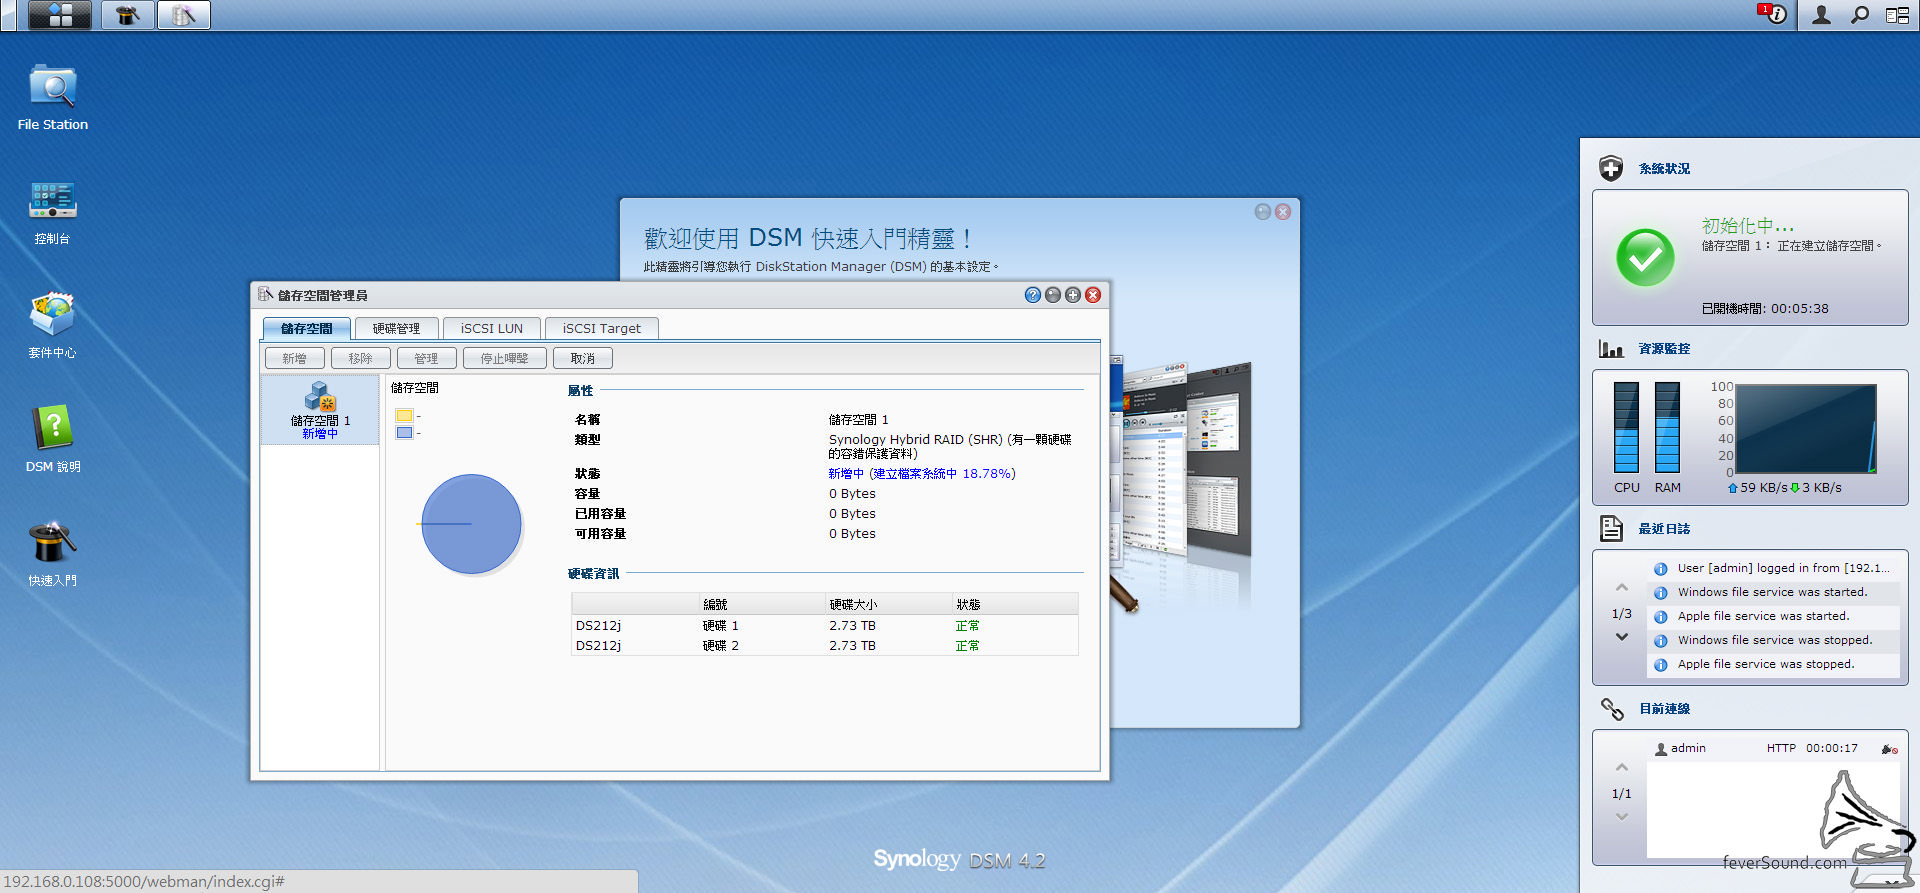Click the System Health shield icon
The height and width of the screenshot is (893, 1920).
1611,168
